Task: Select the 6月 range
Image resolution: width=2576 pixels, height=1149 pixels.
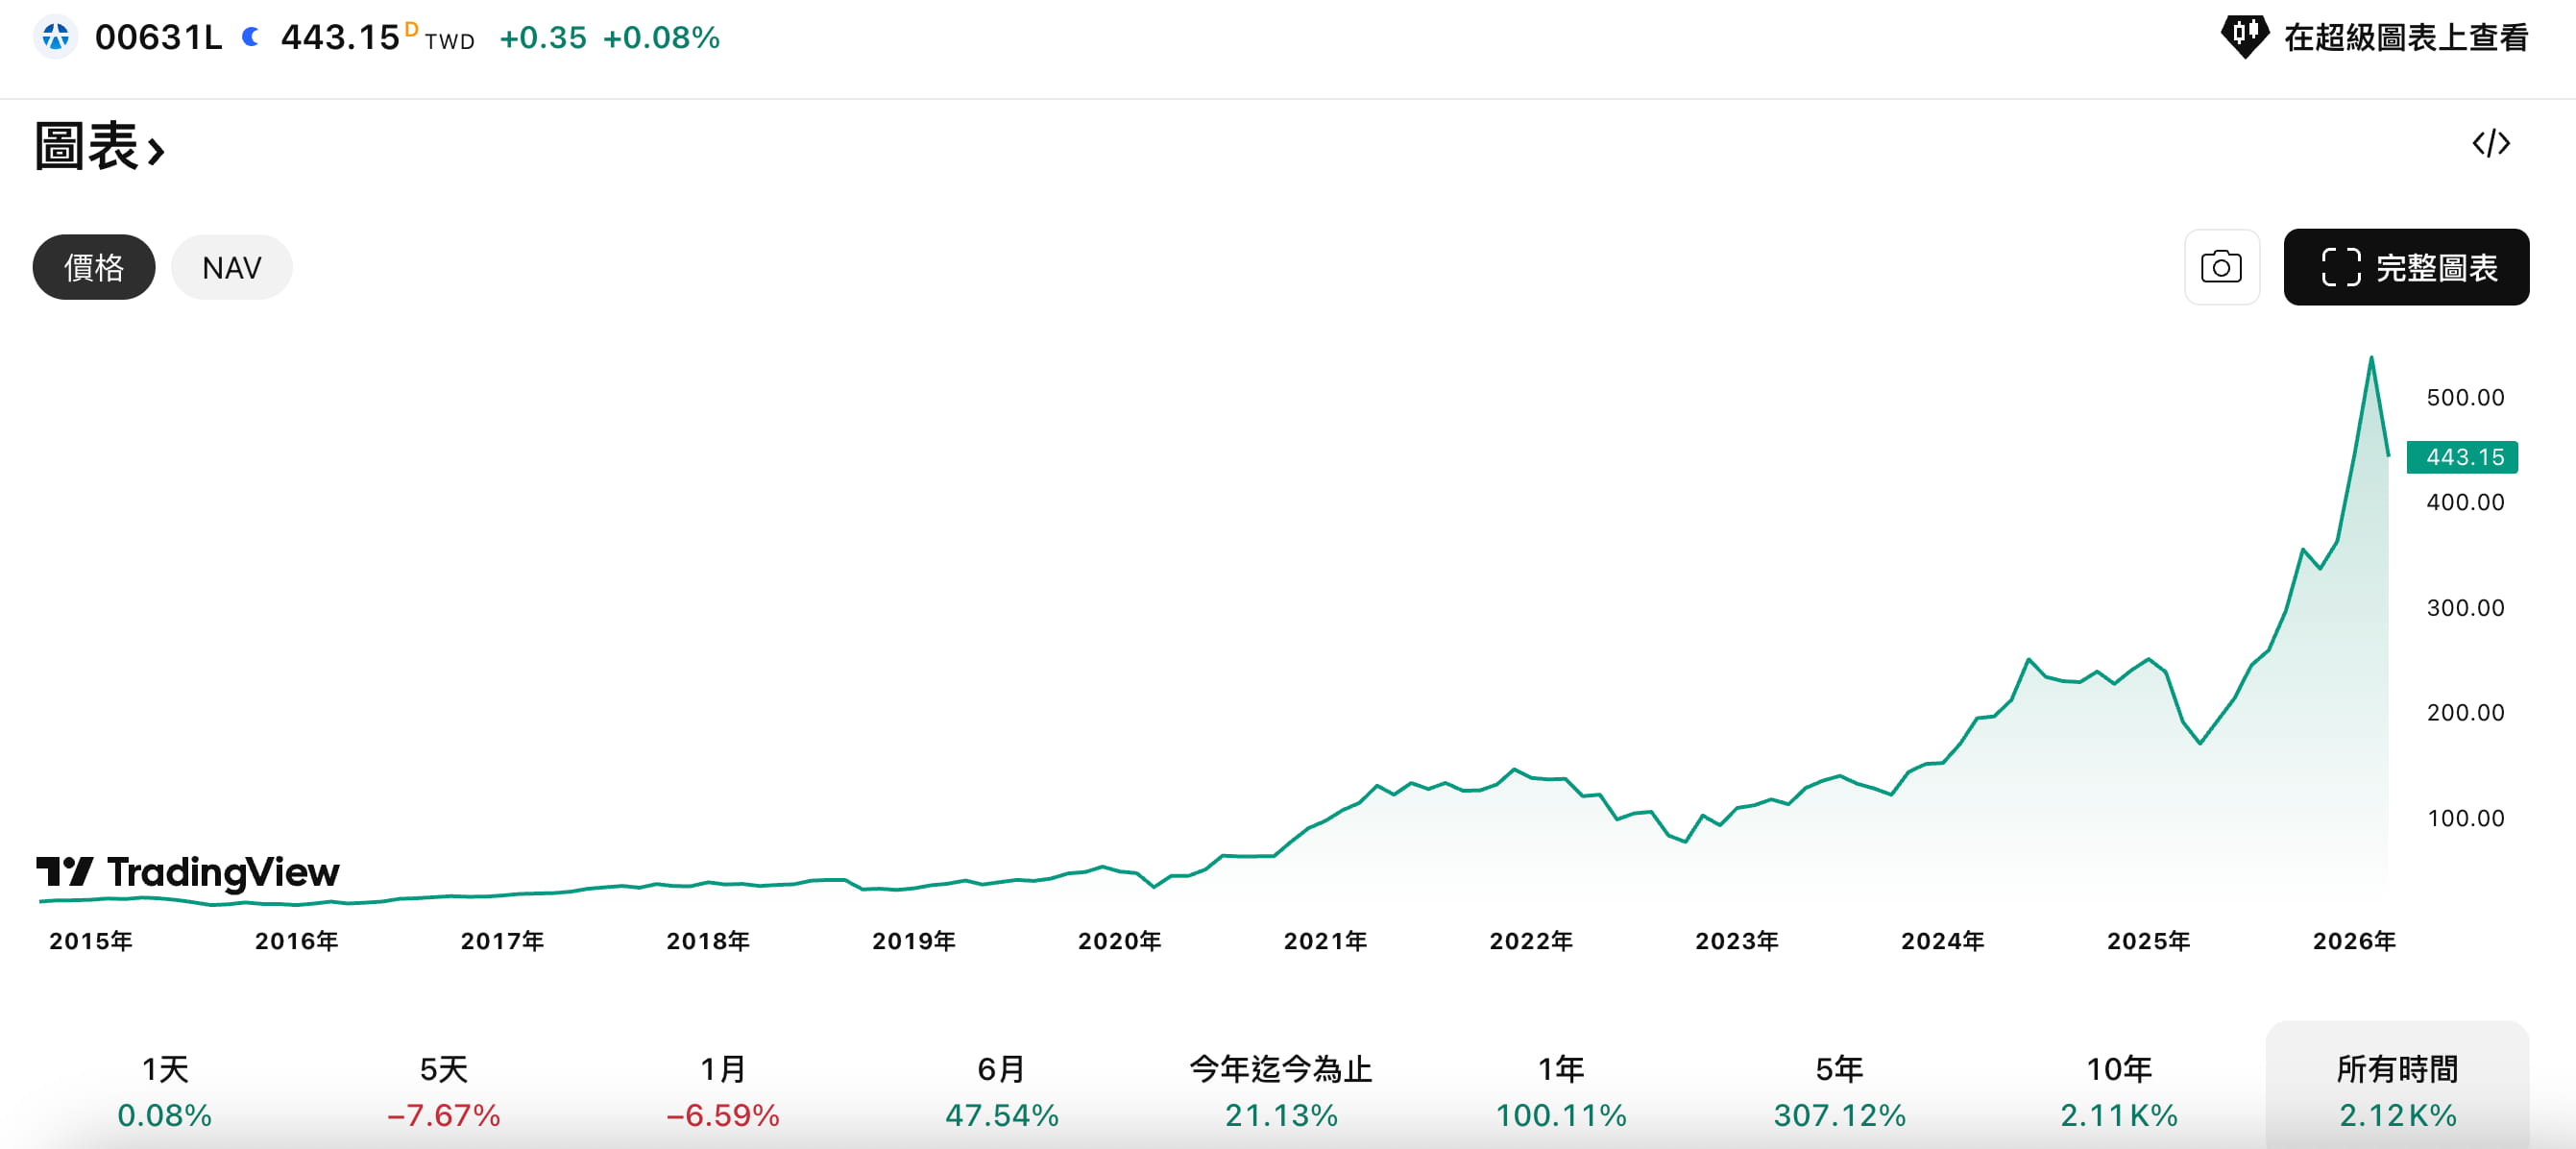Action: coord(1001,1090)
